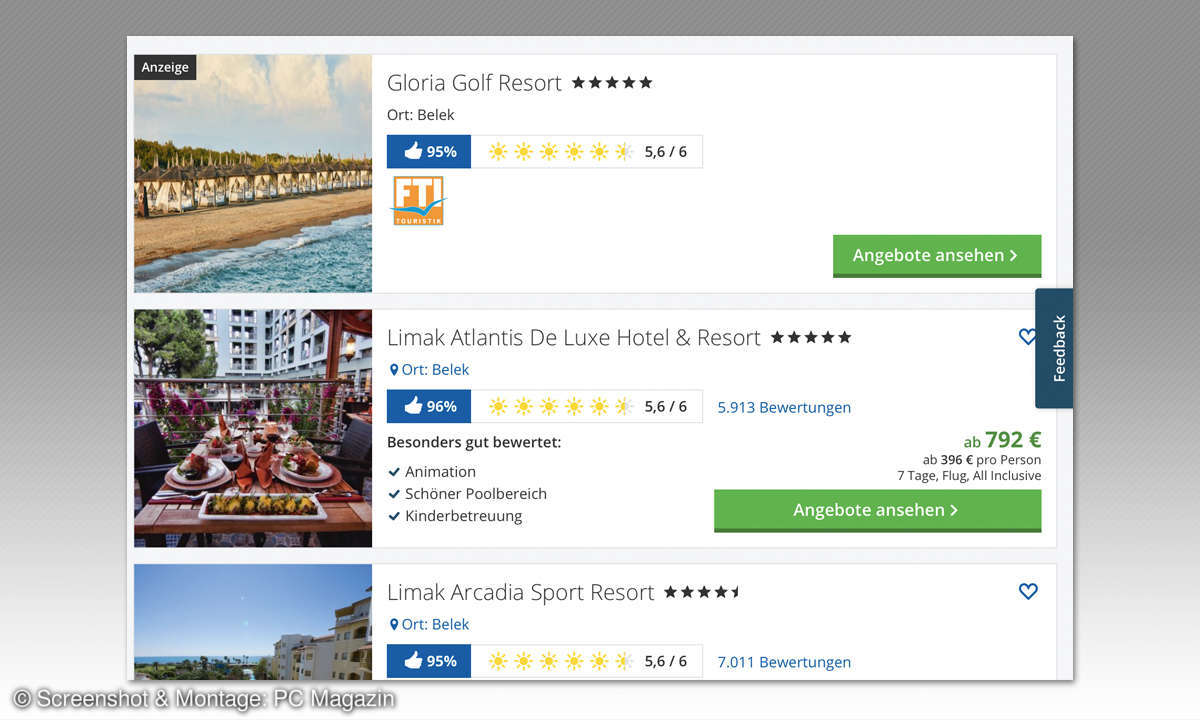
Task: Click the Schöner Poolbereich highlight entry
Action: [x=467, y=494]
